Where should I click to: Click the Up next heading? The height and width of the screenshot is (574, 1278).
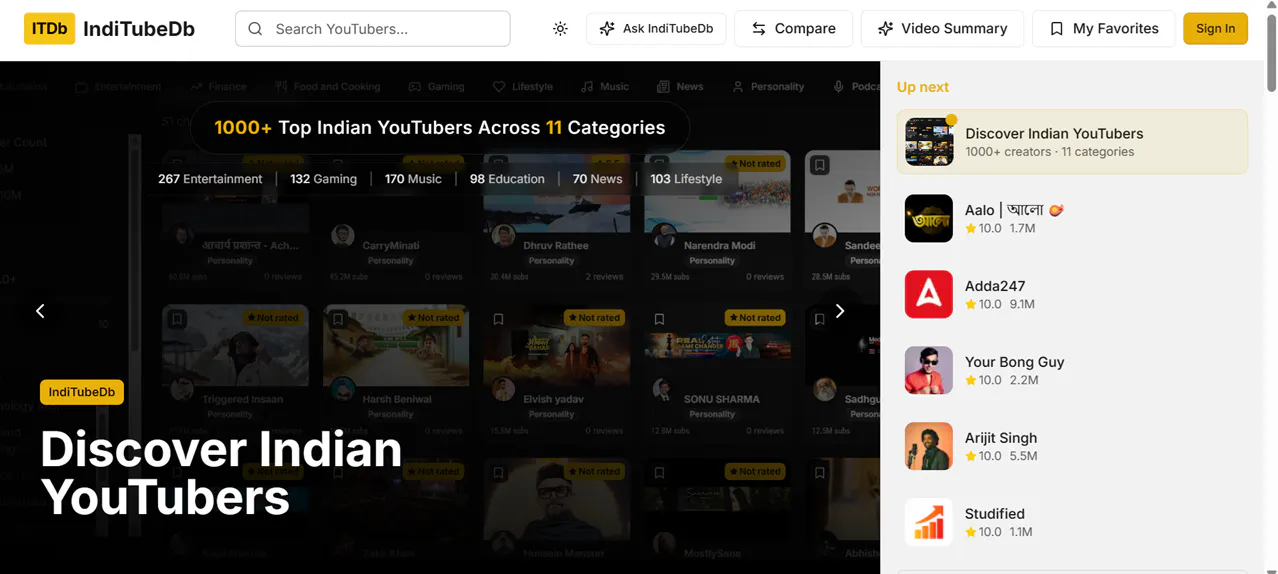click(x=923, y=87)
